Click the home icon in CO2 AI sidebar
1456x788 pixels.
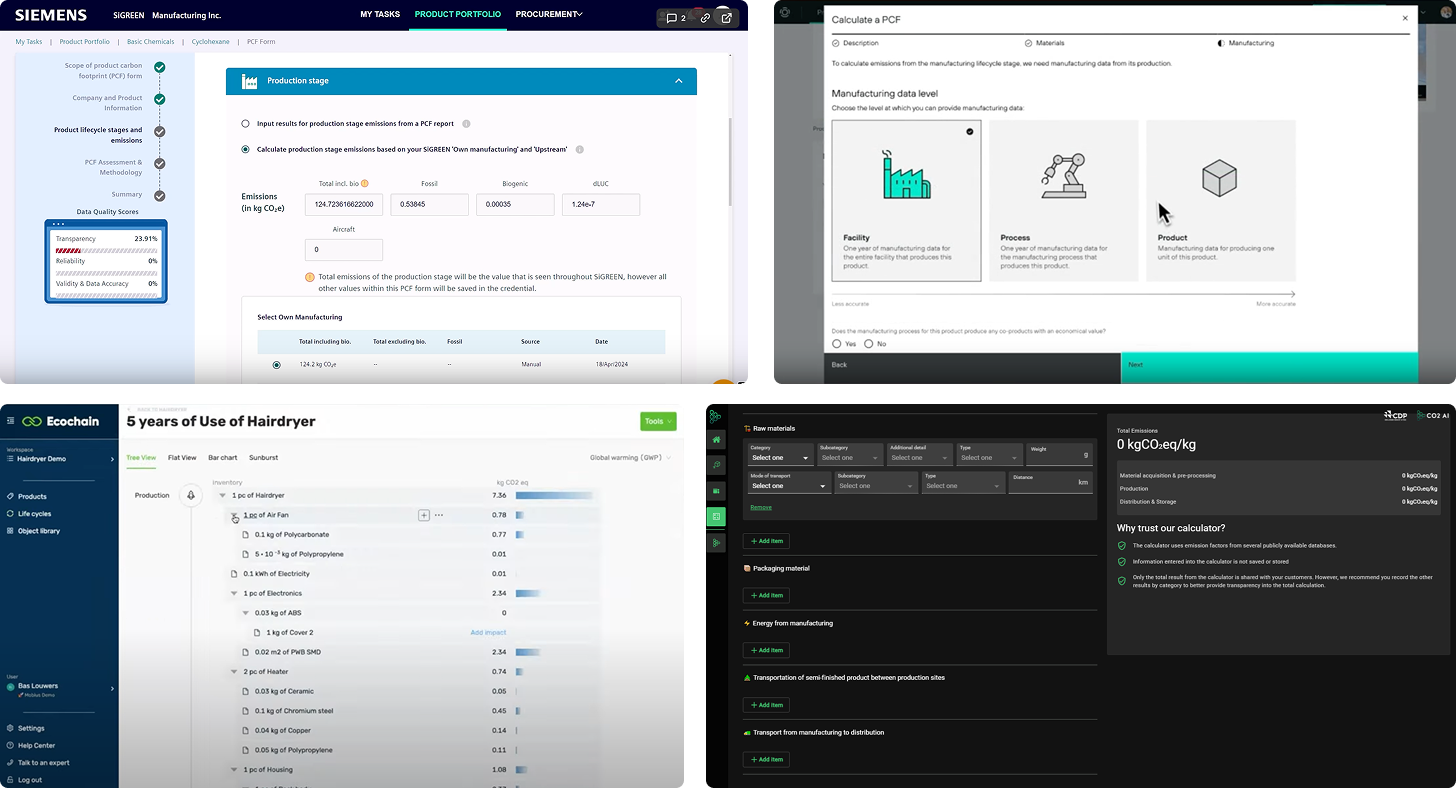point(716,439)
